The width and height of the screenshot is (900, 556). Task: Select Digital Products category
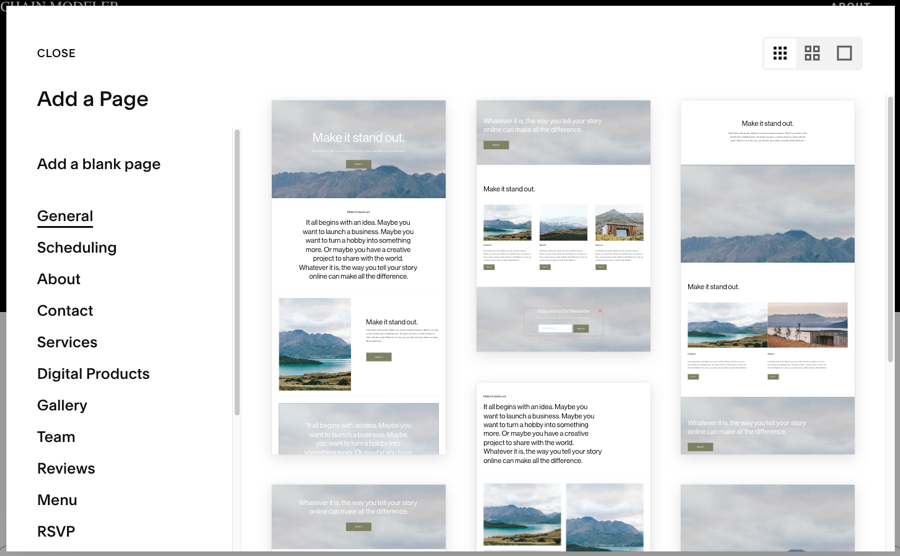(93, 374)
